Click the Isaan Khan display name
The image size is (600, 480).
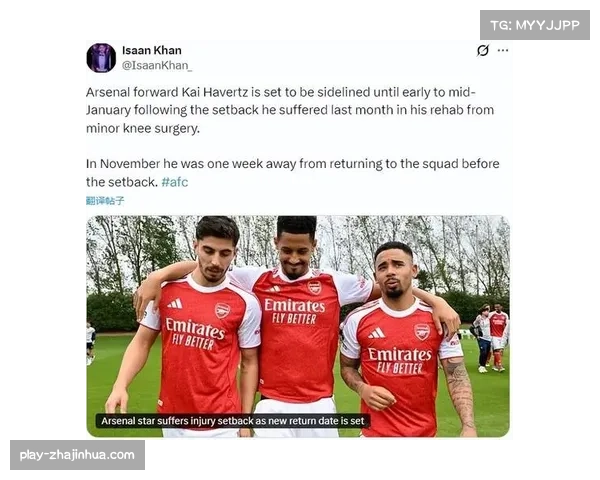click(x=152, y=50)
